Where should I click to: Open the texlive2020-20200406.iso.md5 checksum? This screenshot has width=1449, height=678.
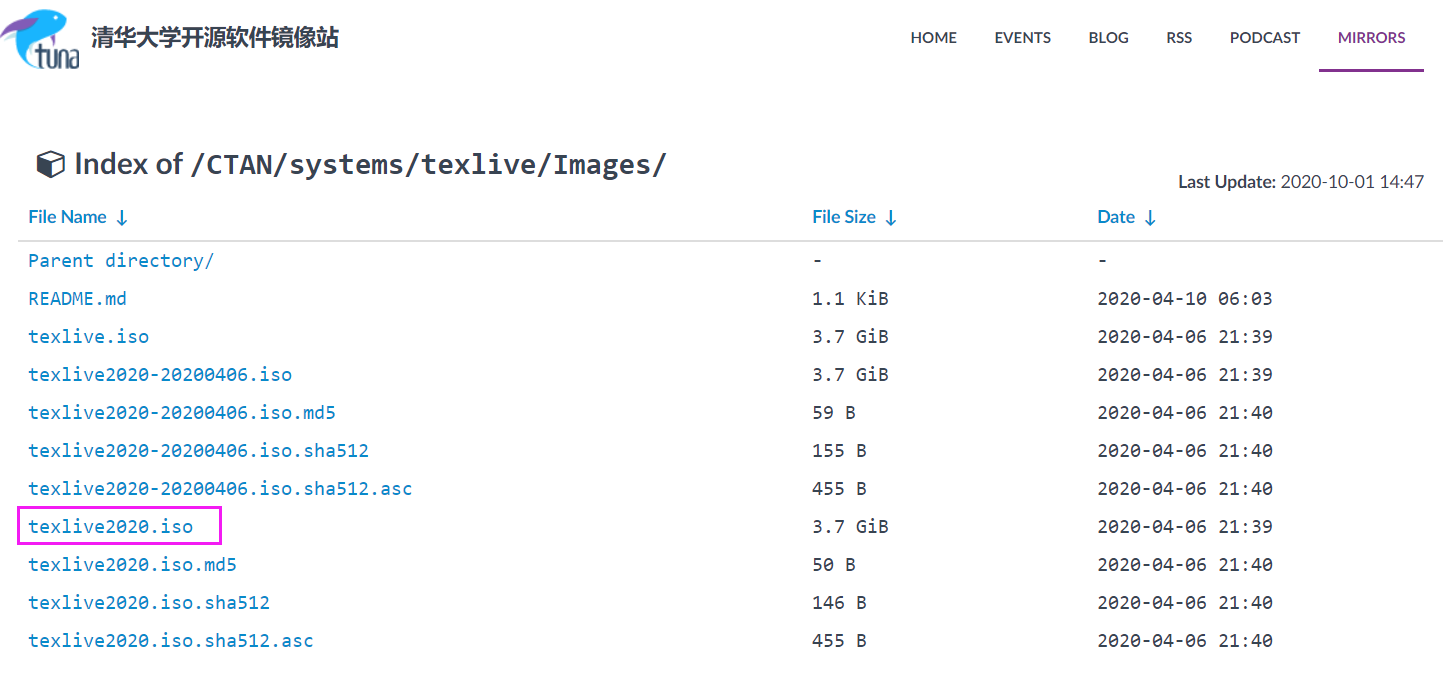tap(182, 412)
